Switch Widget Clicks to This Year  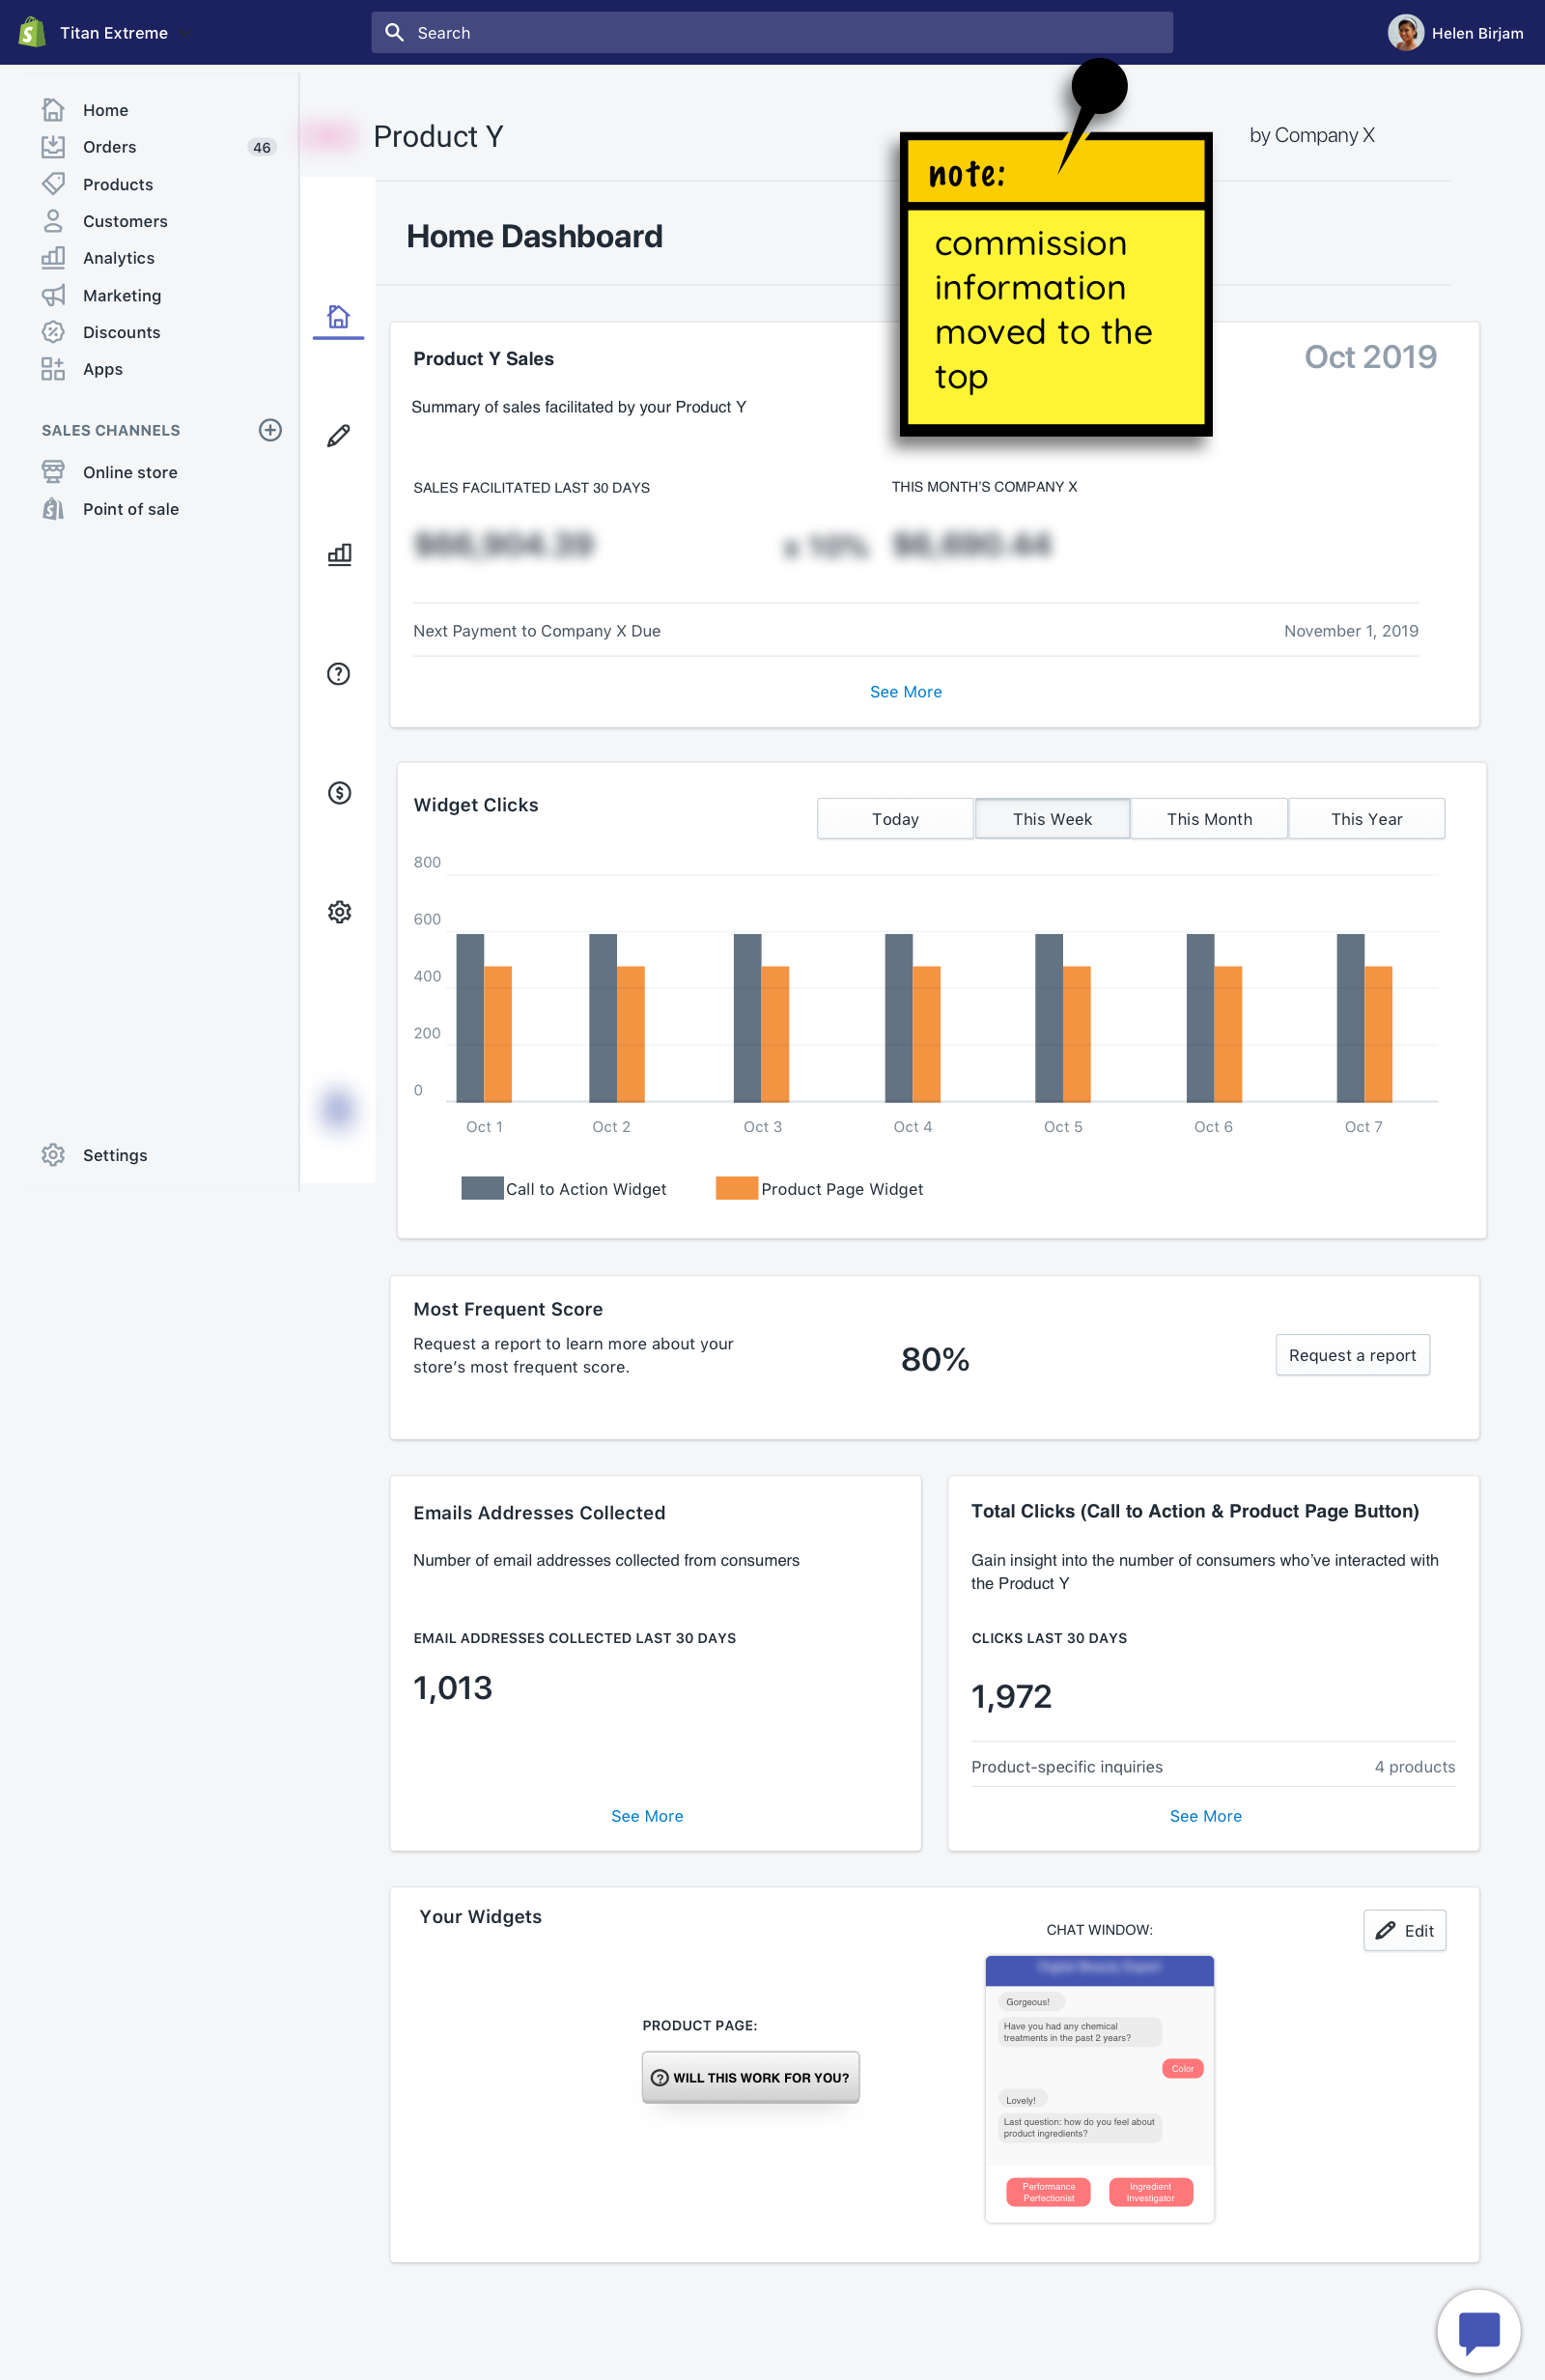1366,819
